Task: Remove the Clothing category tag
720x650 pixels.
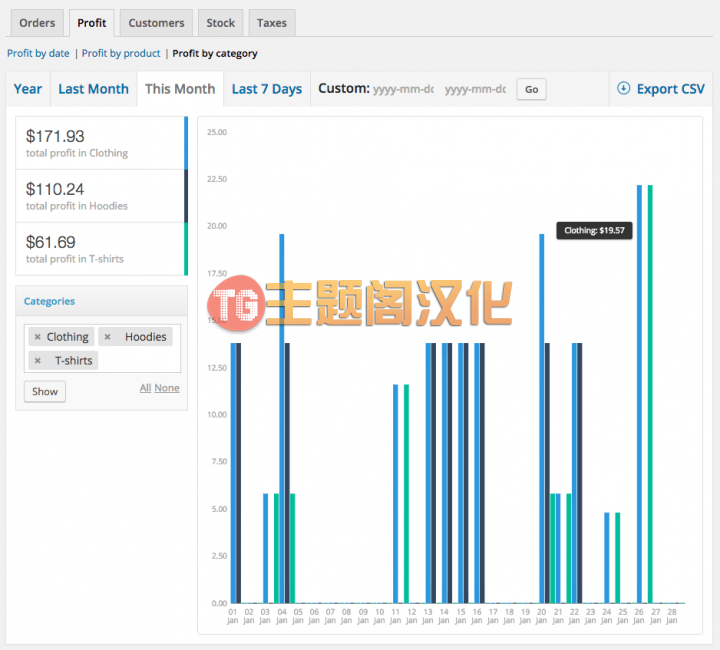Action: coord(38,337)
